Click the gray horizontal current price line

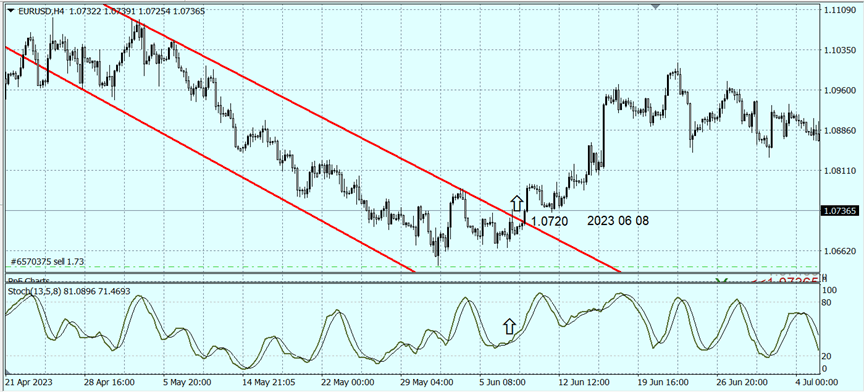coord(411,211)
